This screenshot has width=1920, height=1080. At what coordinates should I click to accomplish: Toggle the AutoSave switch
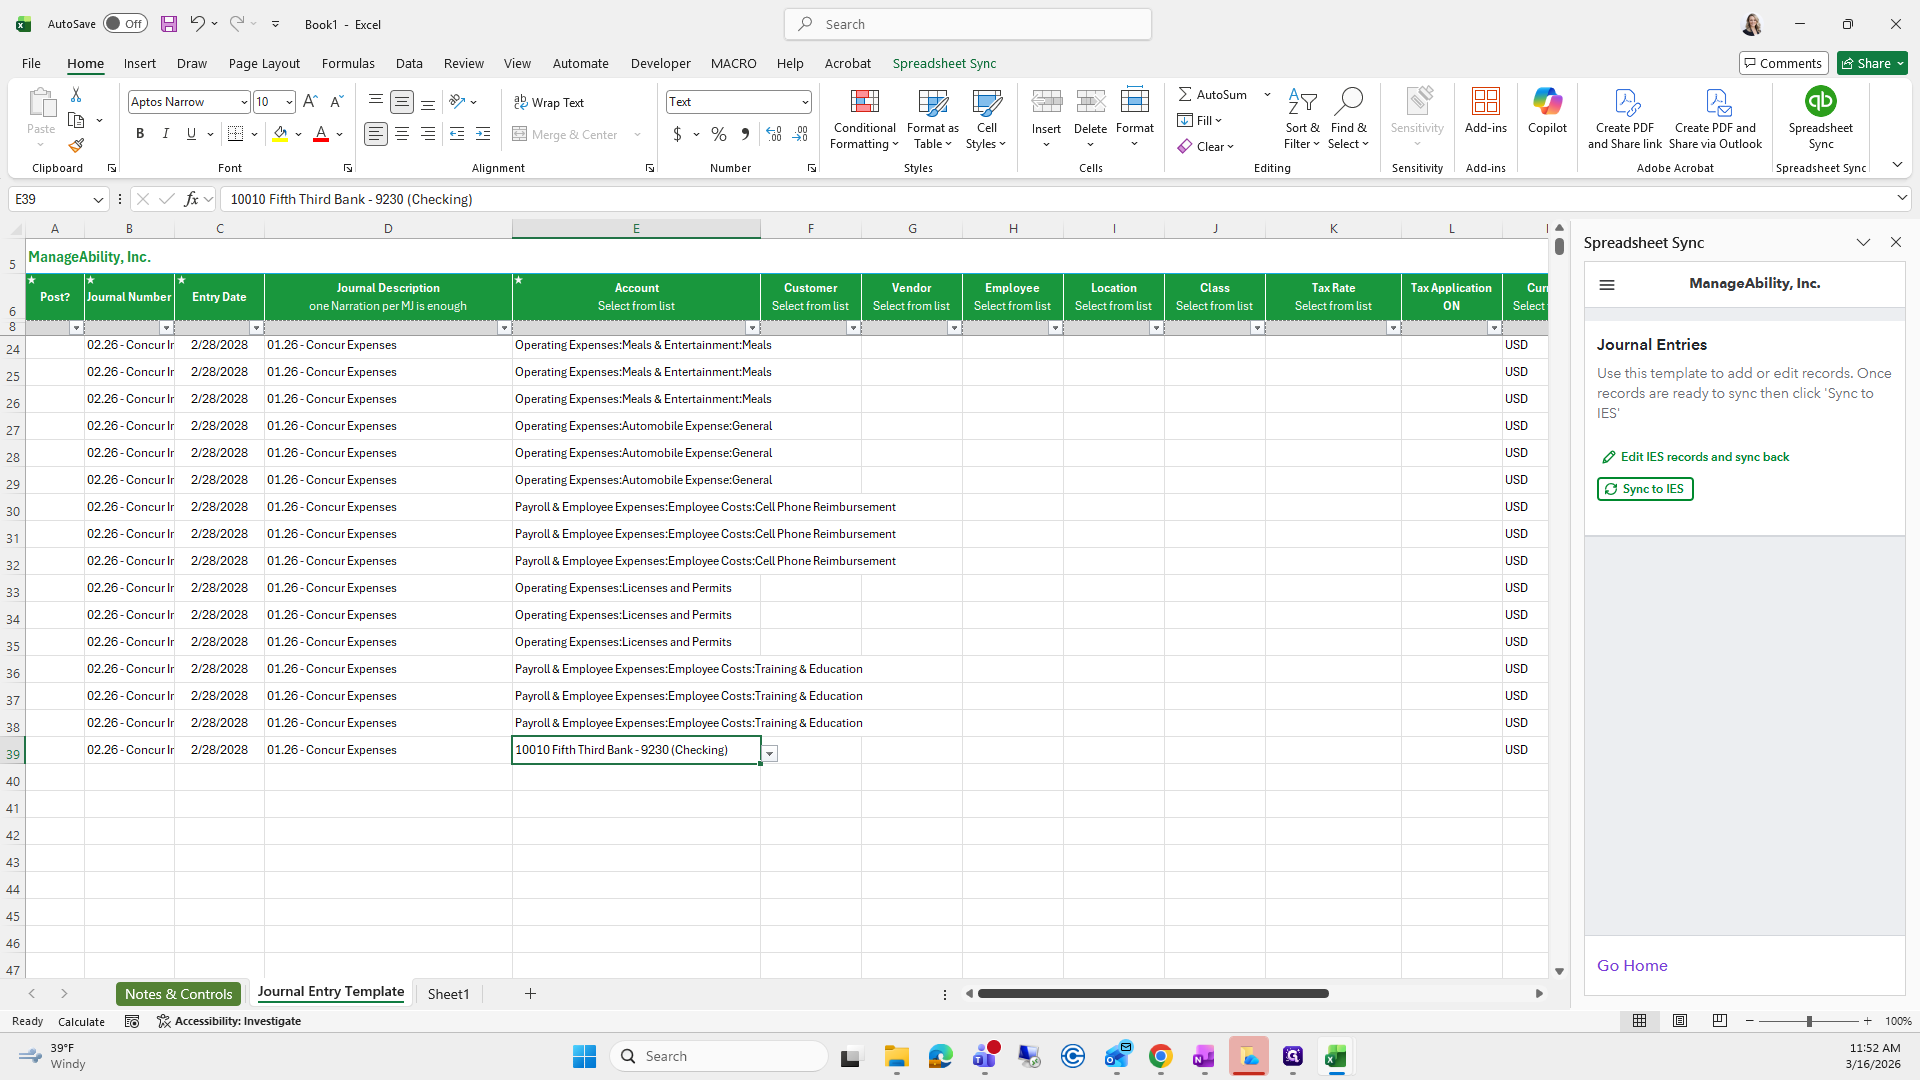125,24
